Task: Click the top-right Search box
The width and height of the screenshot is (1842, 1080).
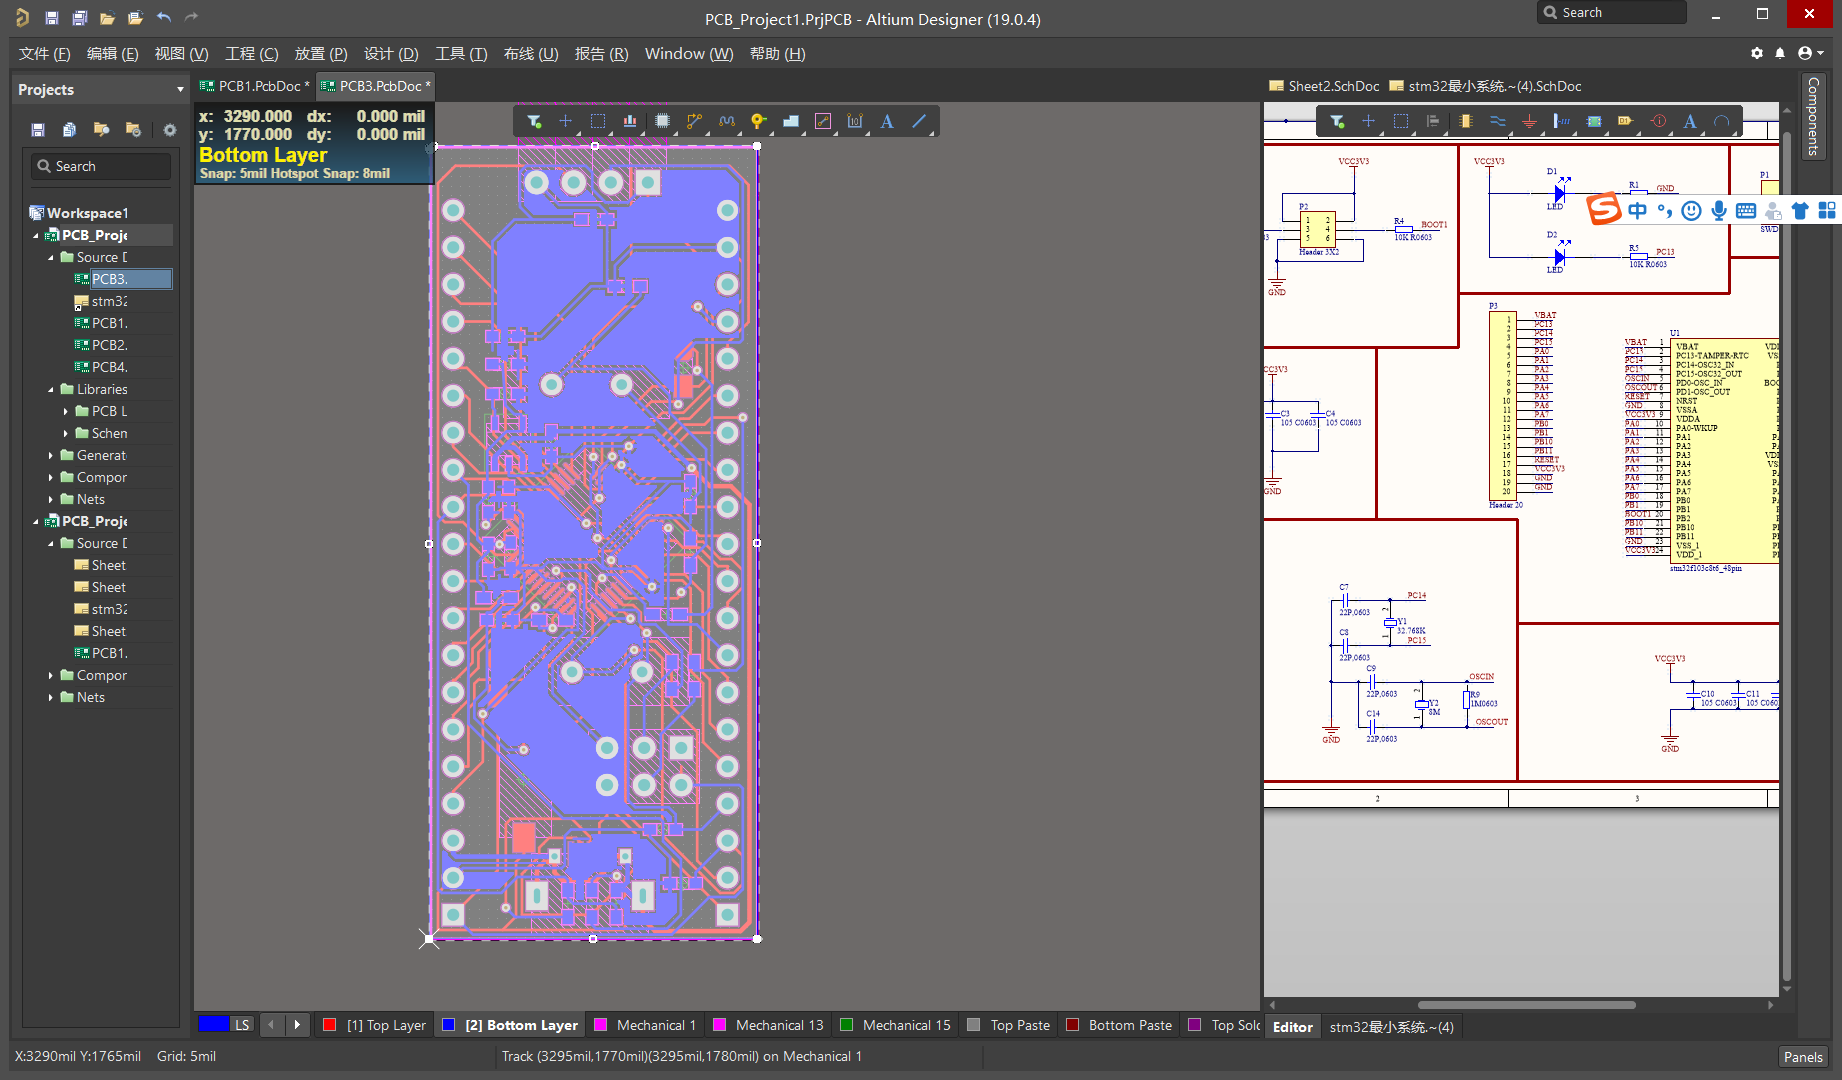Action: (1611, 13)
